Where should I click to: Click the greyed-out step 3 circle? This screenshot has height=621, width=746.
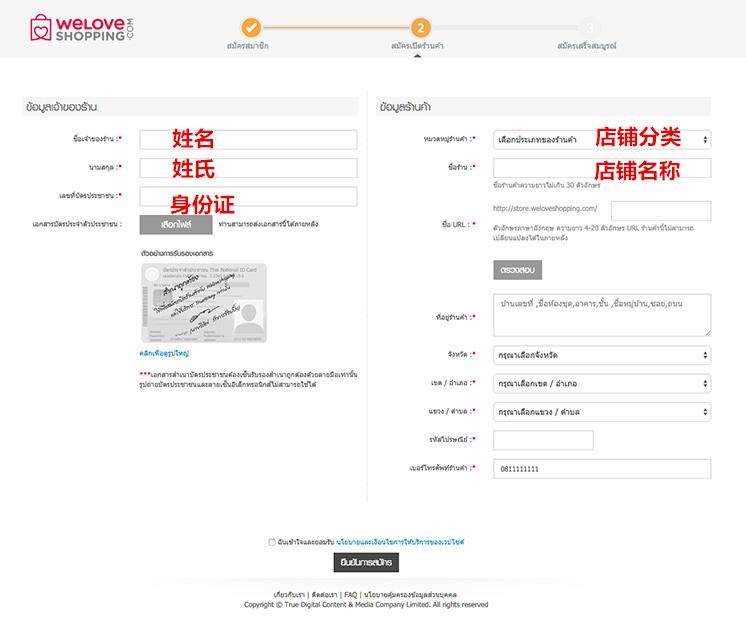589,28
